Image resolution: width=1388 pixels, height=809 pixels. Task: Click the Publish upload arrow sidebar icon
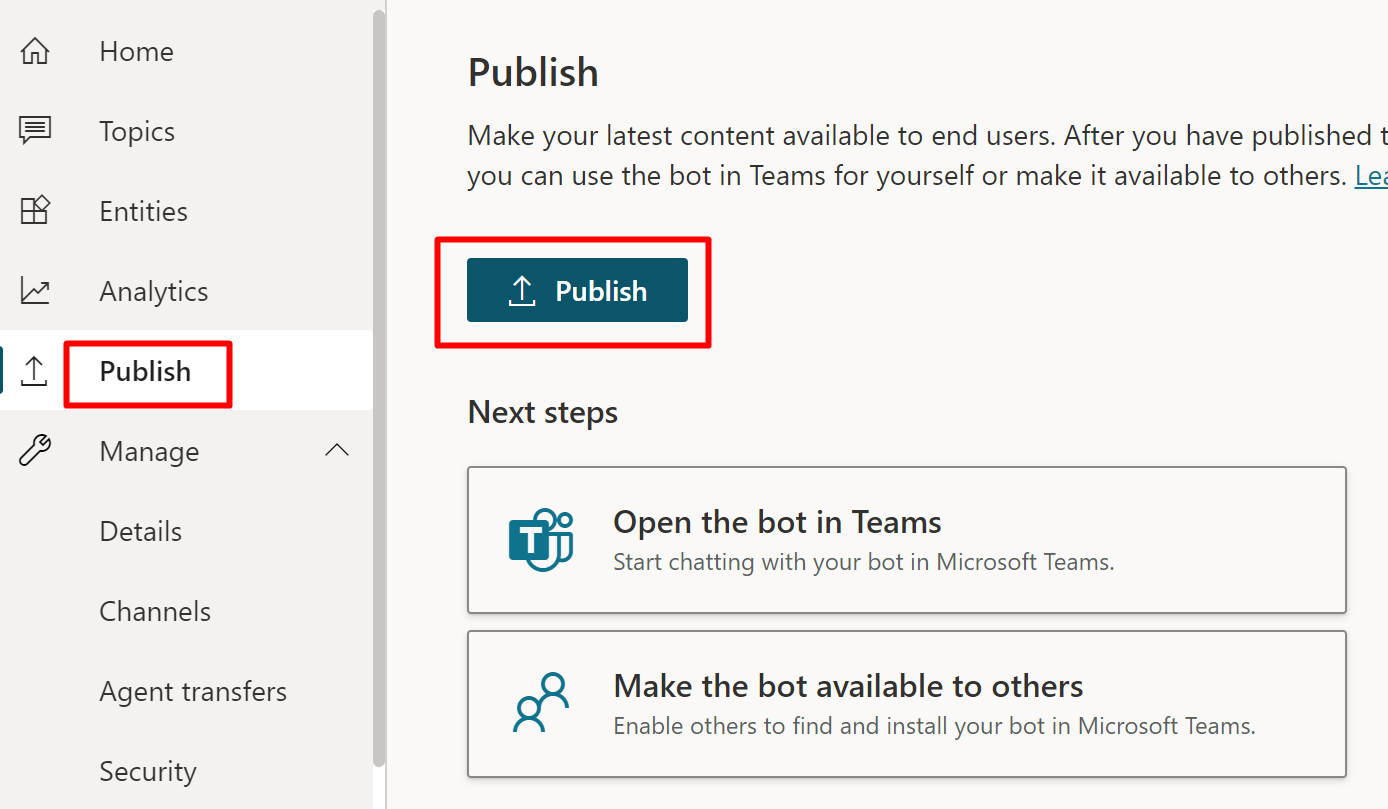point(35,371)
